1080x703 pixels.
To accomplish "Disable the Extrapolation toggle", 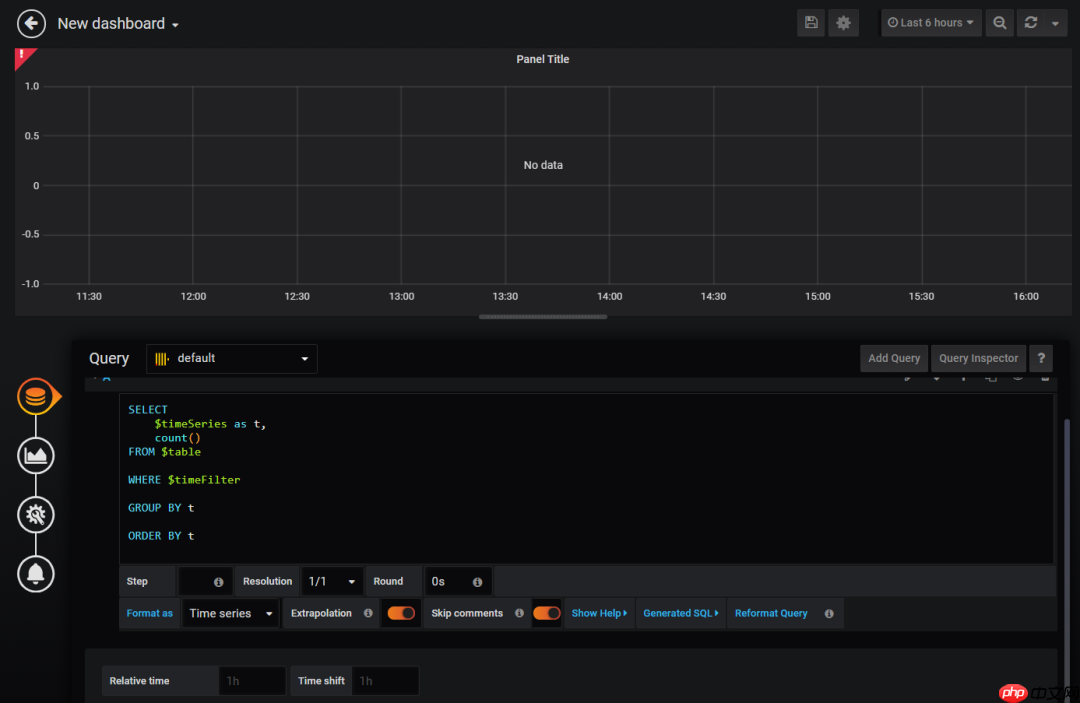I will tap(400, 613).
